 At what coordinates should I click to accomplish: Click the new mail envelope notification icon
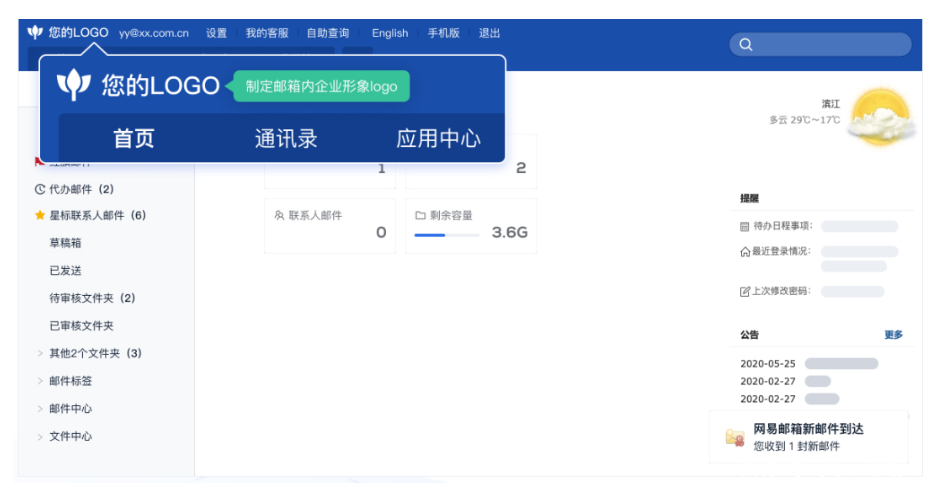coord(735,437)
